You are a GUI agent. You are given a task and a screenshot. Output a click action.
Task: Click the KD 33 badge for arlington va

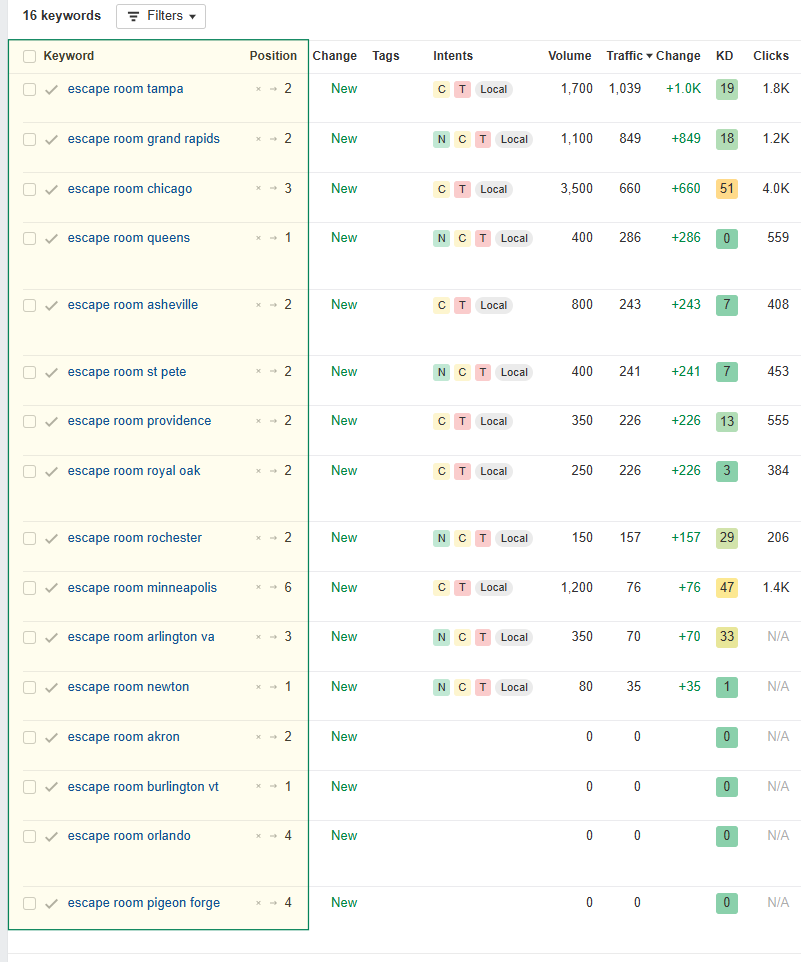727,637
